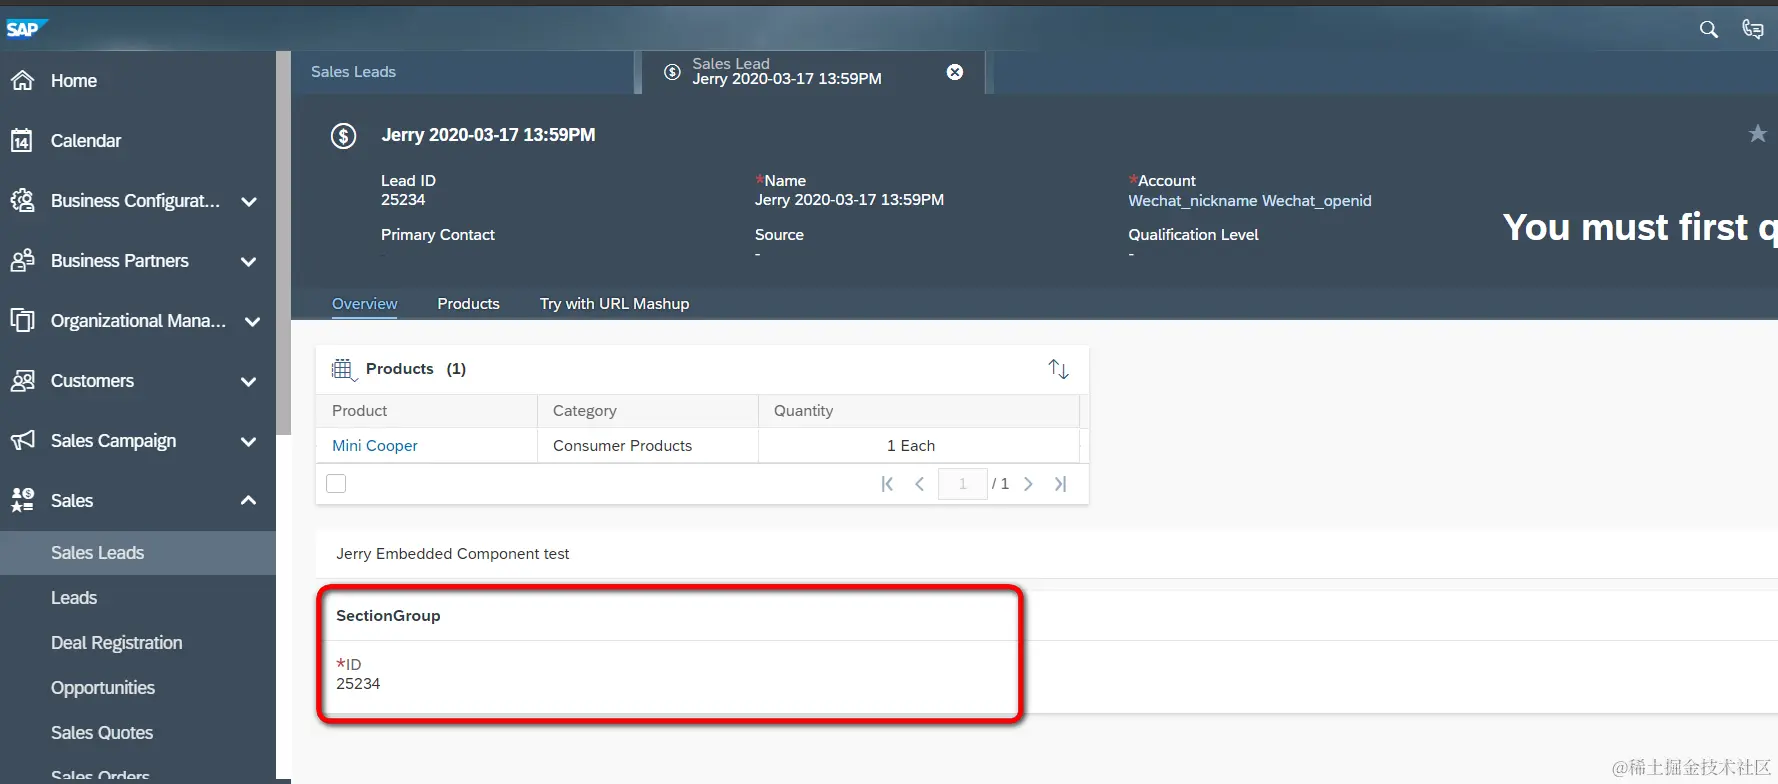Open the Products tab

(x=468, y=304)
